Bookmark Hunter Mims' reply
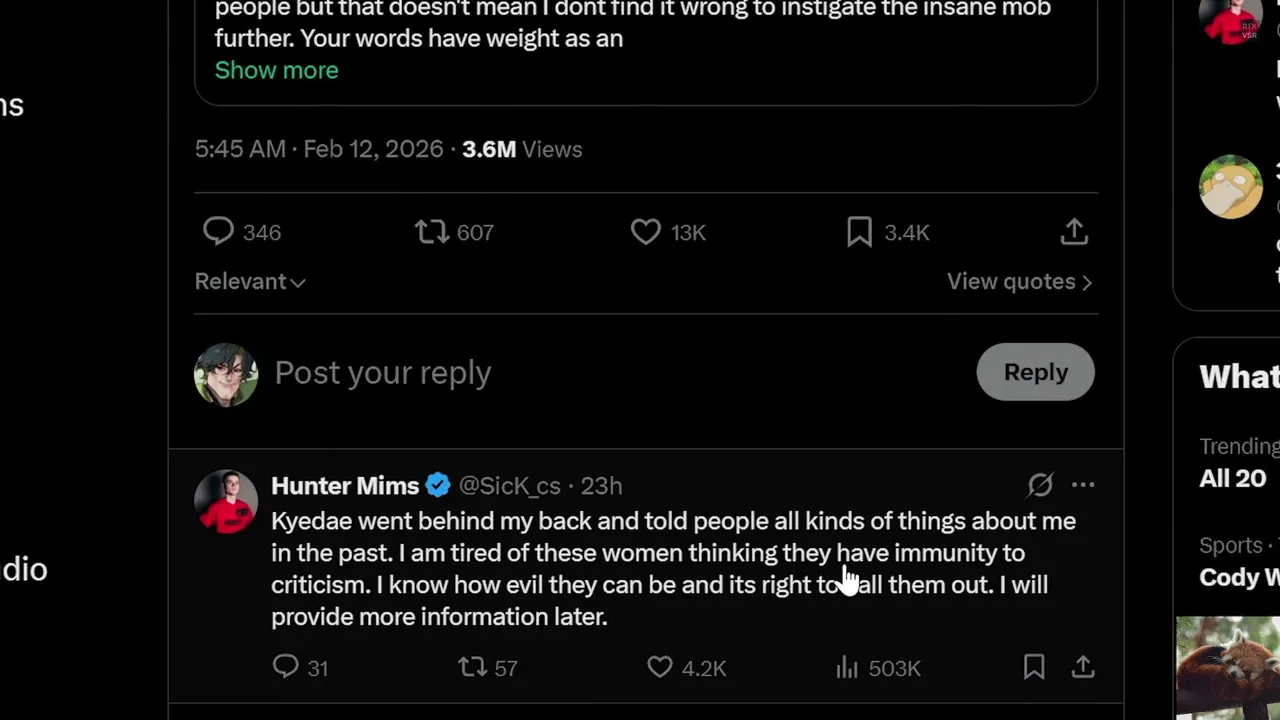 tap(1034, 667)
